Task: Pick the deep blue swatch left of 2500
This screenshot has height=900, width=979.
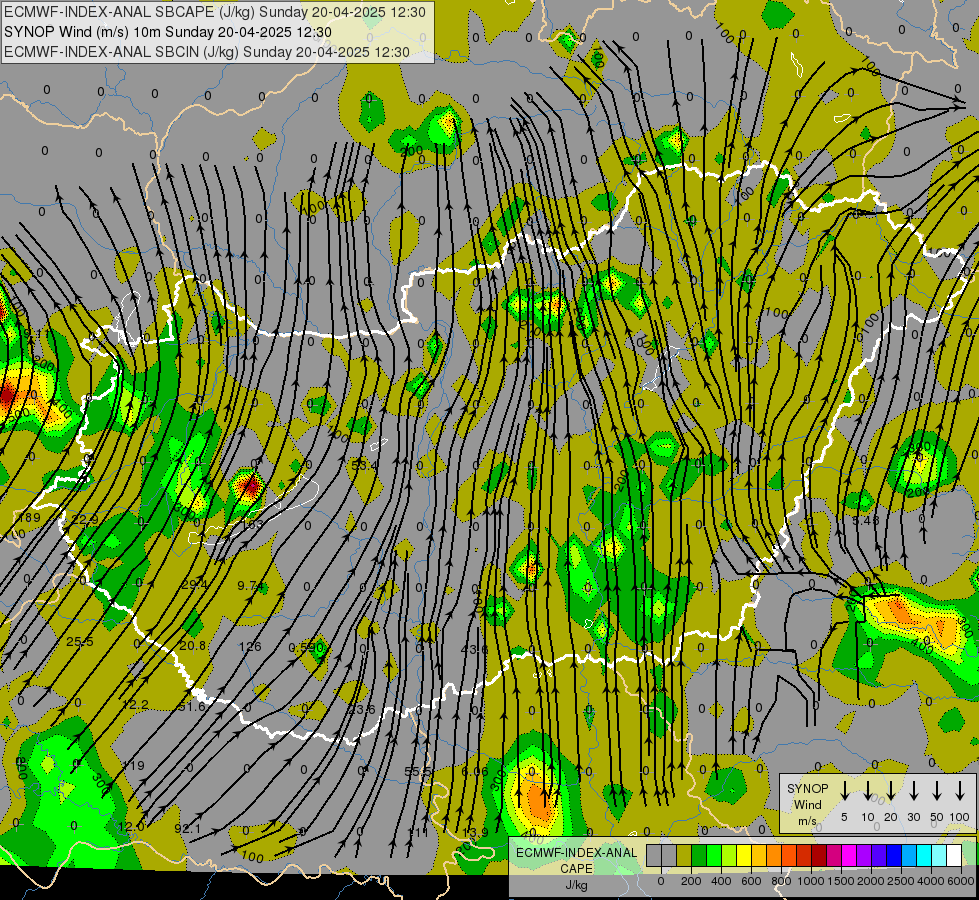Action: 894,855
